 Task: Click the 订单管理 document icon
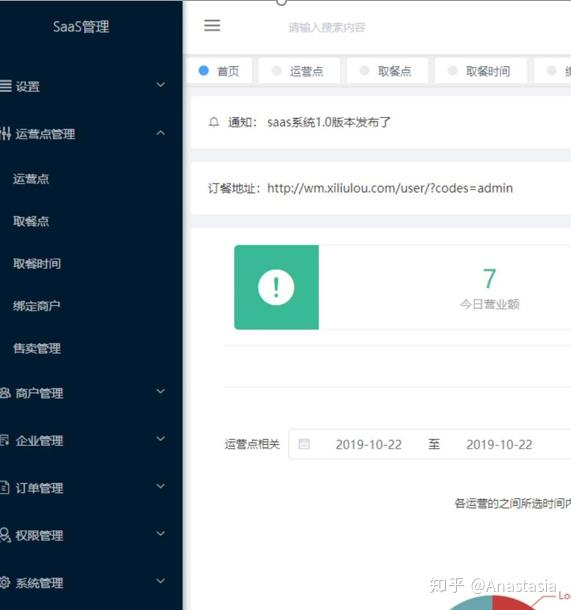click(x=5, y=487)
